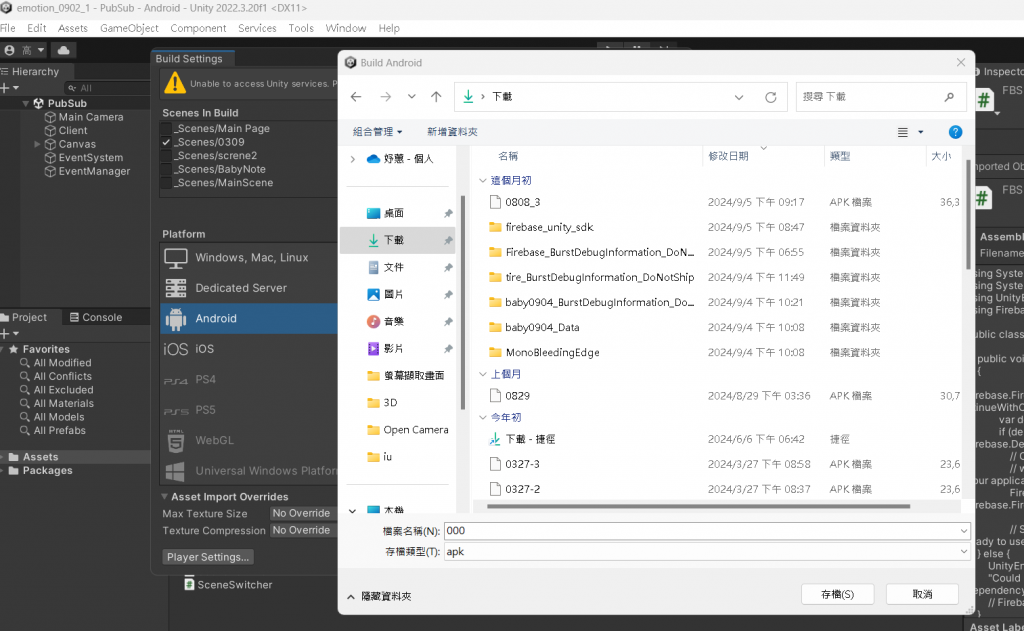Select the 0327-3 APK file
The height and width of the screenshot is (631, 1024).
pyautogui.click(x=522, y=464)
